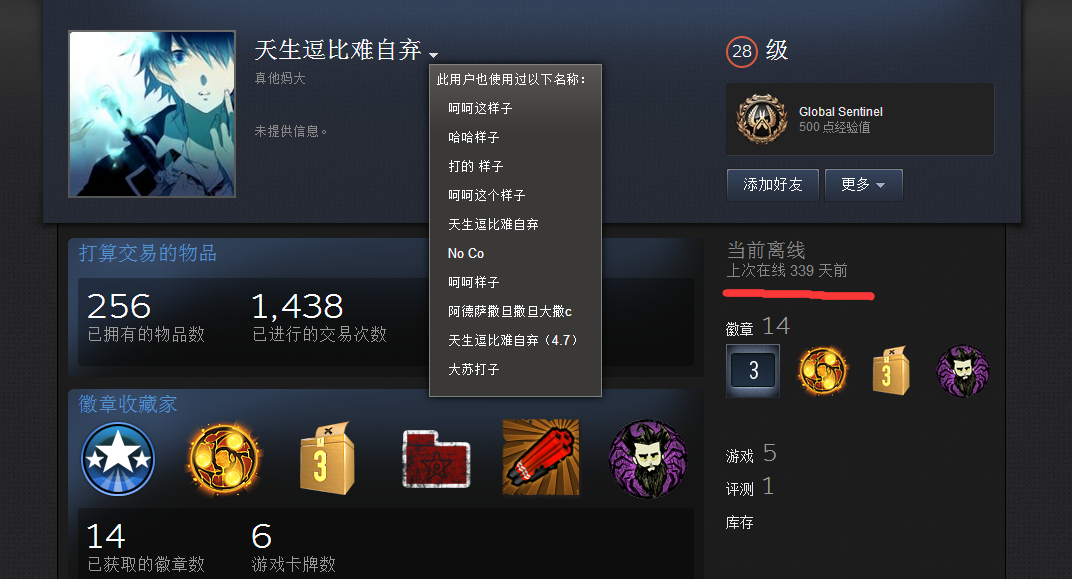1072x579 pixels.
Task: Select No Co in the name history
Action: point(466,254)
